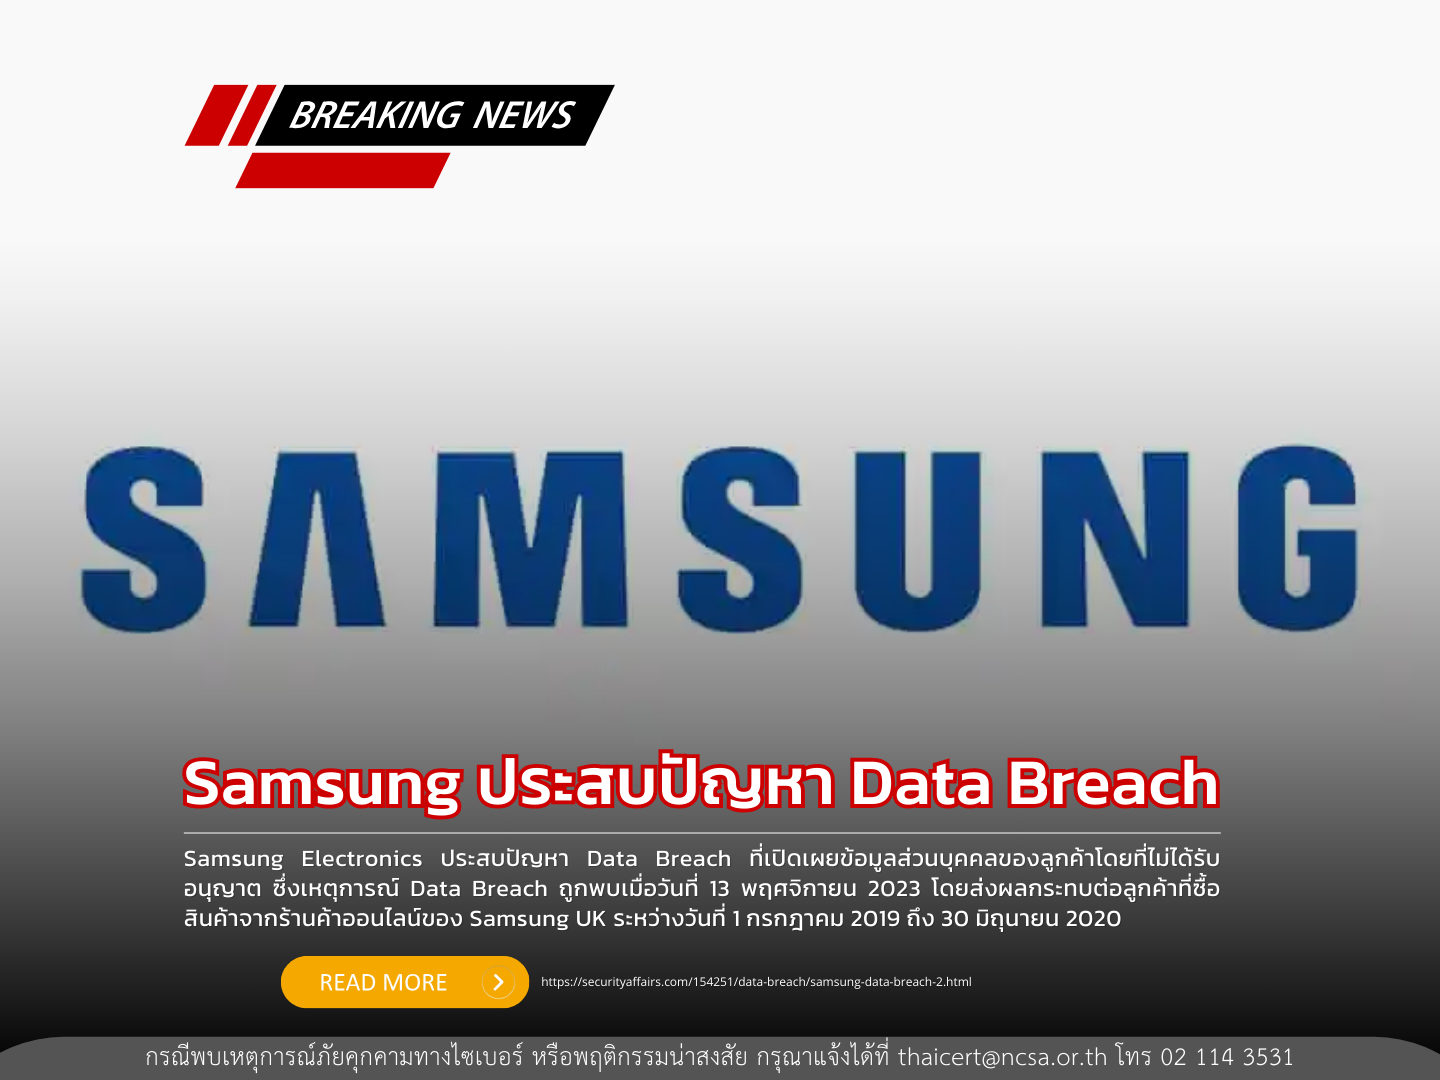Click the phone number 02 114 3531
The height and width of the screenshot is (1080, 1440).
pyautogui.click(x=1227, y=1057)
